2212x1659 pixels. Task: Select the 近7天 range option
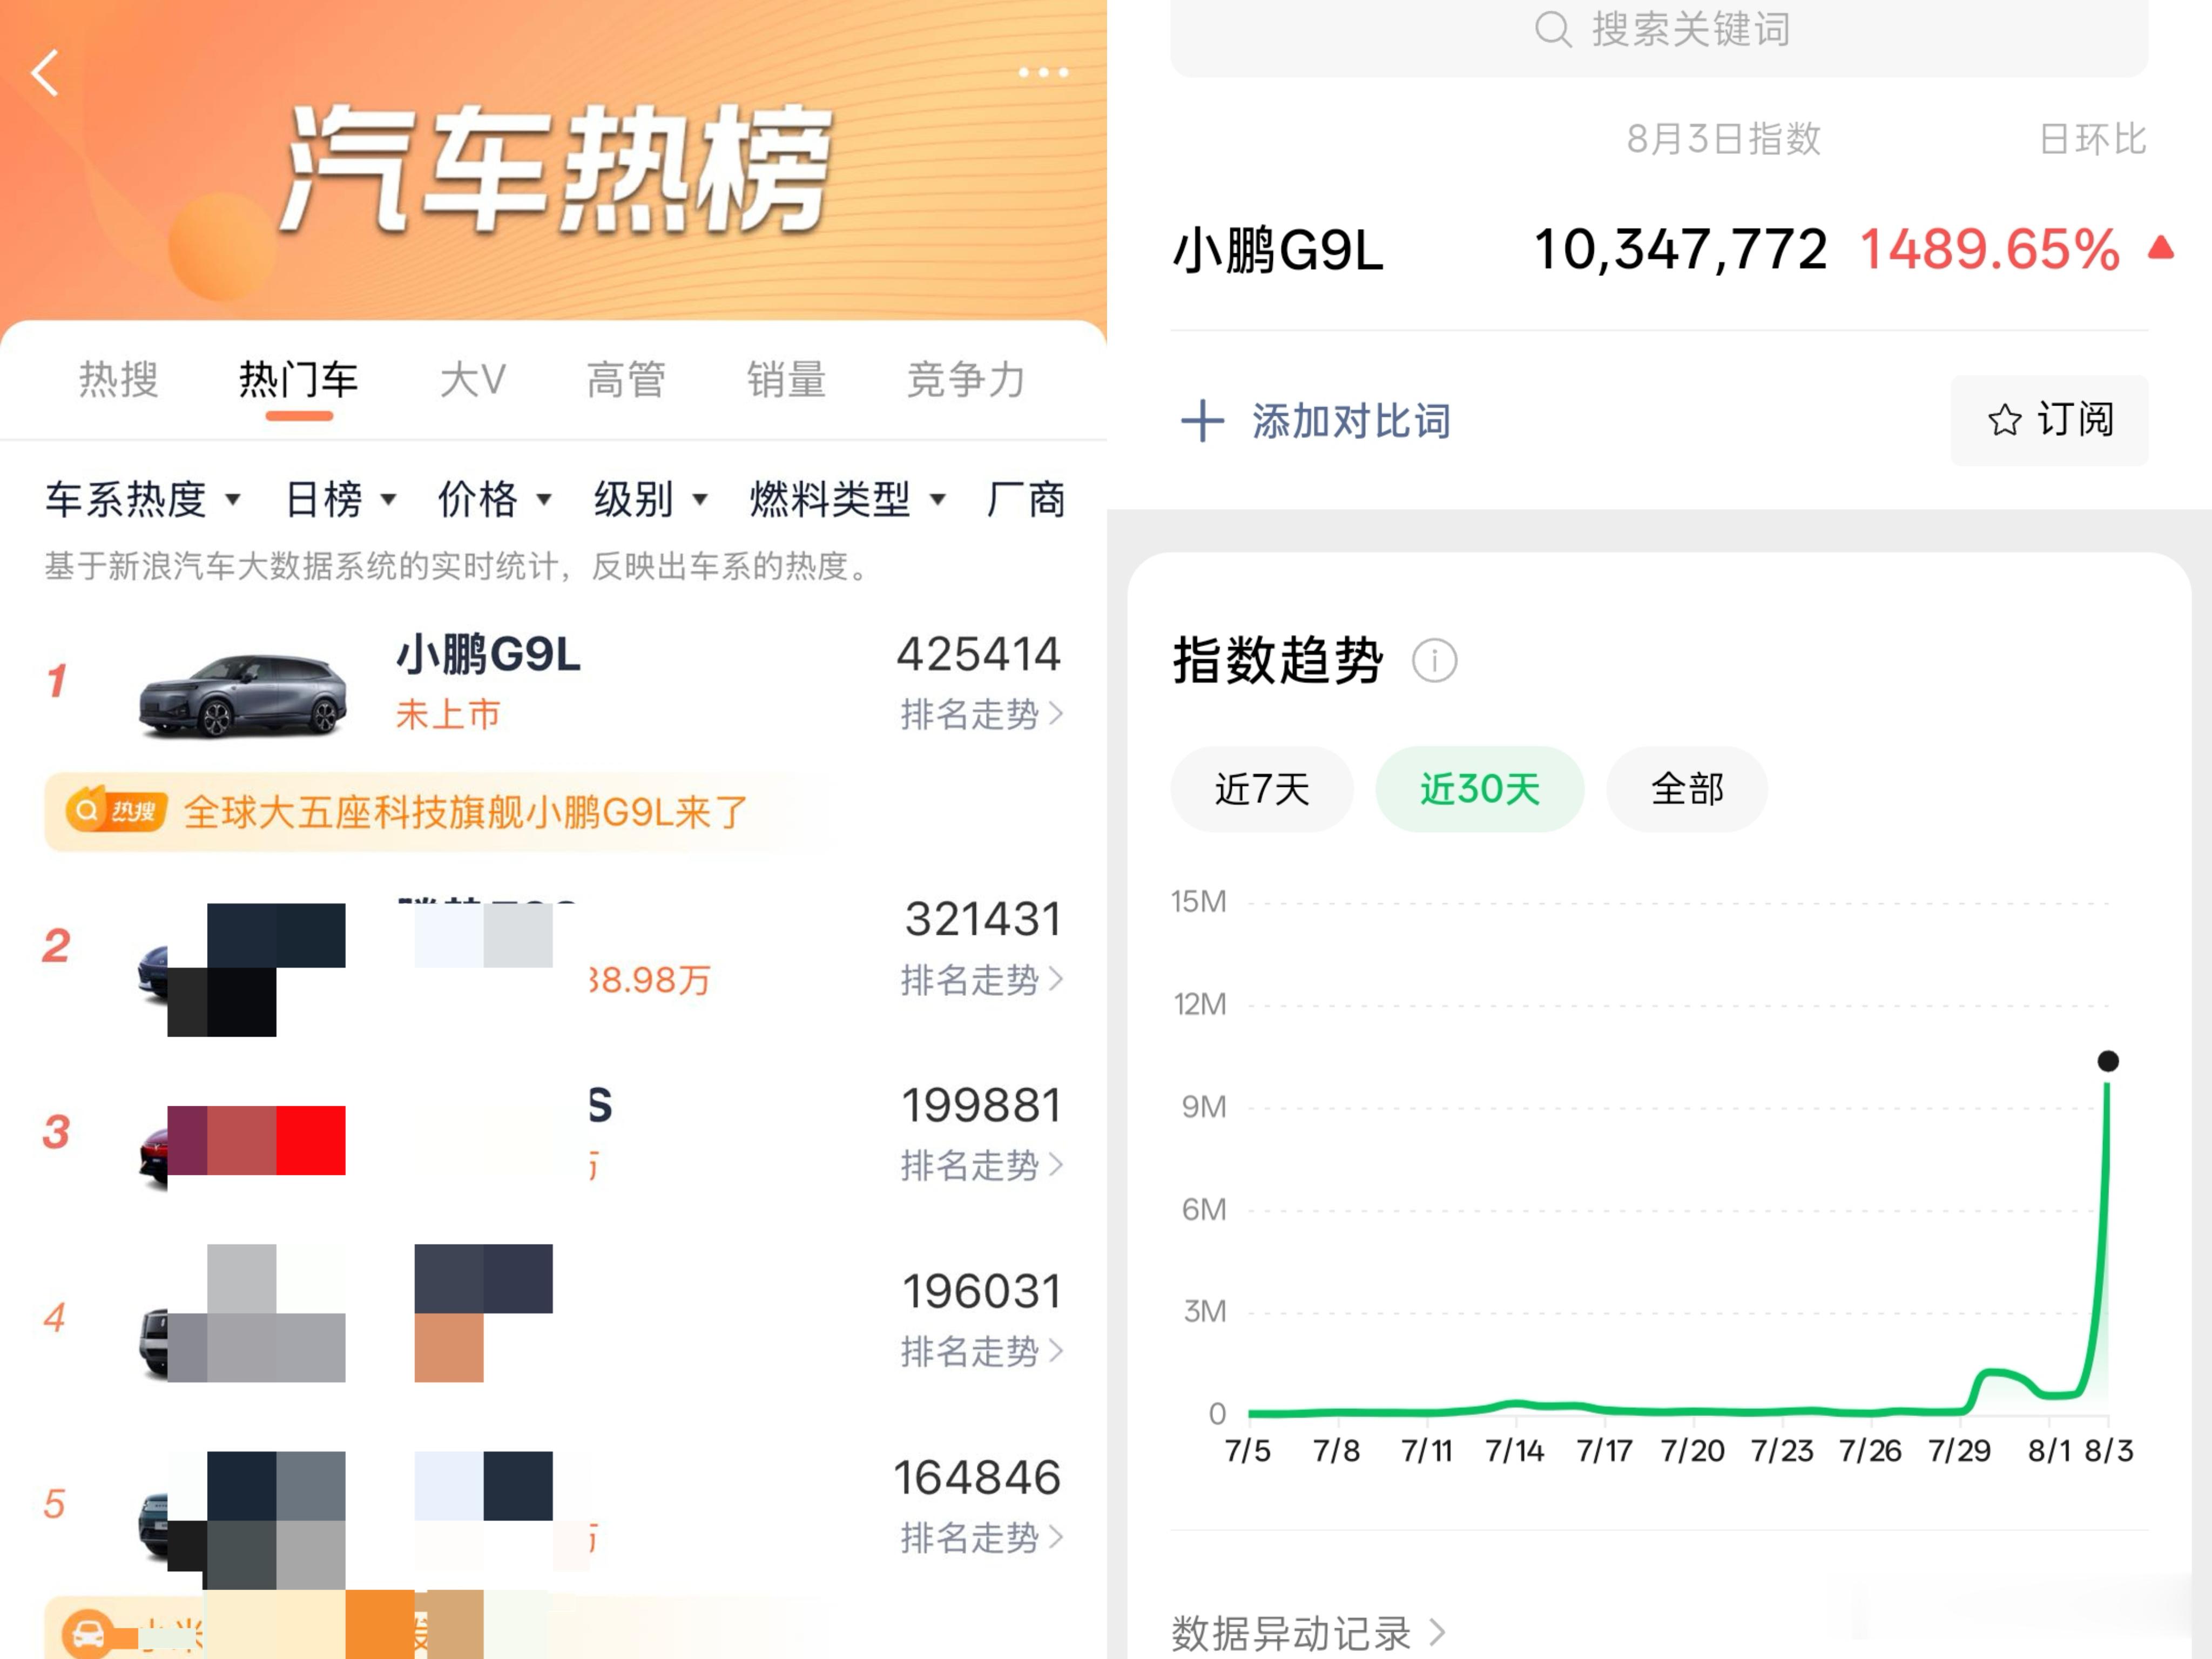pyautogui.click(x=1262, y=789)
